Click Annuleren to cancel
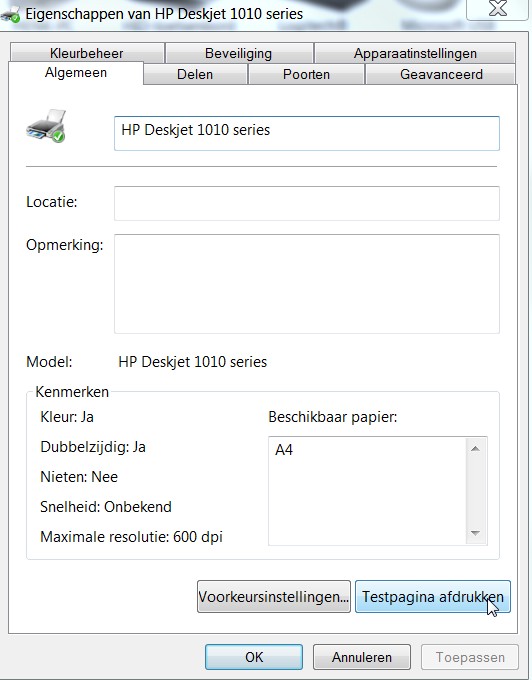The height and width of the screenshot is (680, 532). [362, 657]
